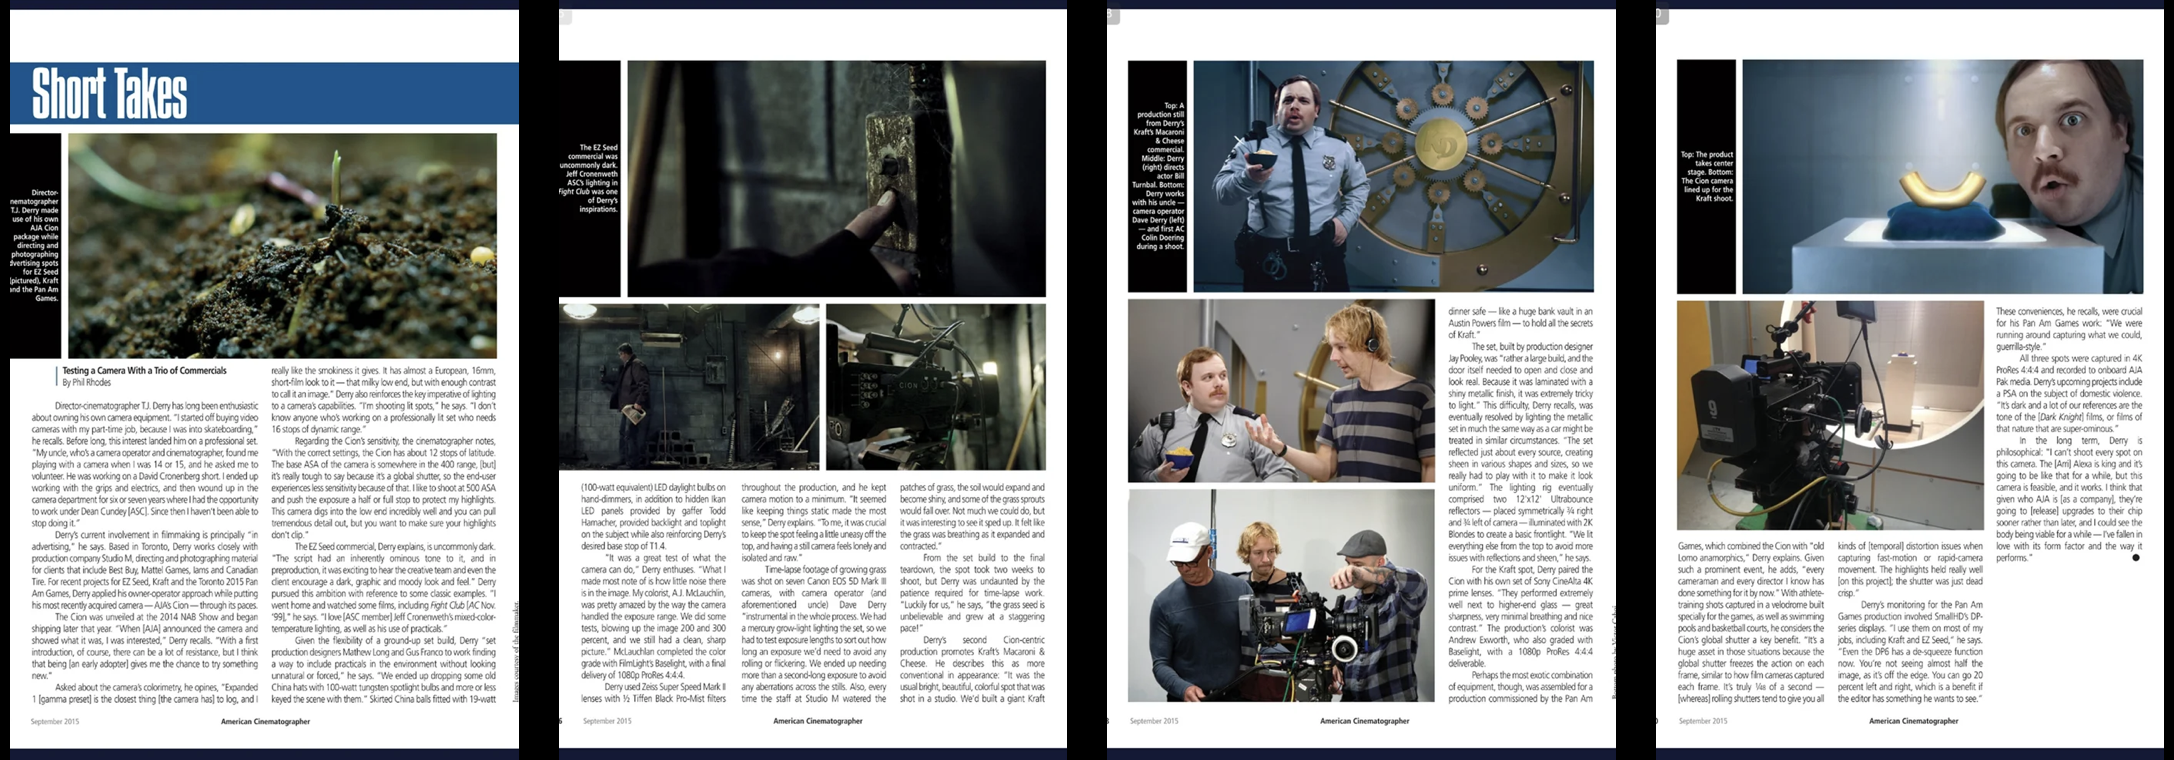
Task: Open the seedling sprouting in soil photo
Action: coord(282,246)
